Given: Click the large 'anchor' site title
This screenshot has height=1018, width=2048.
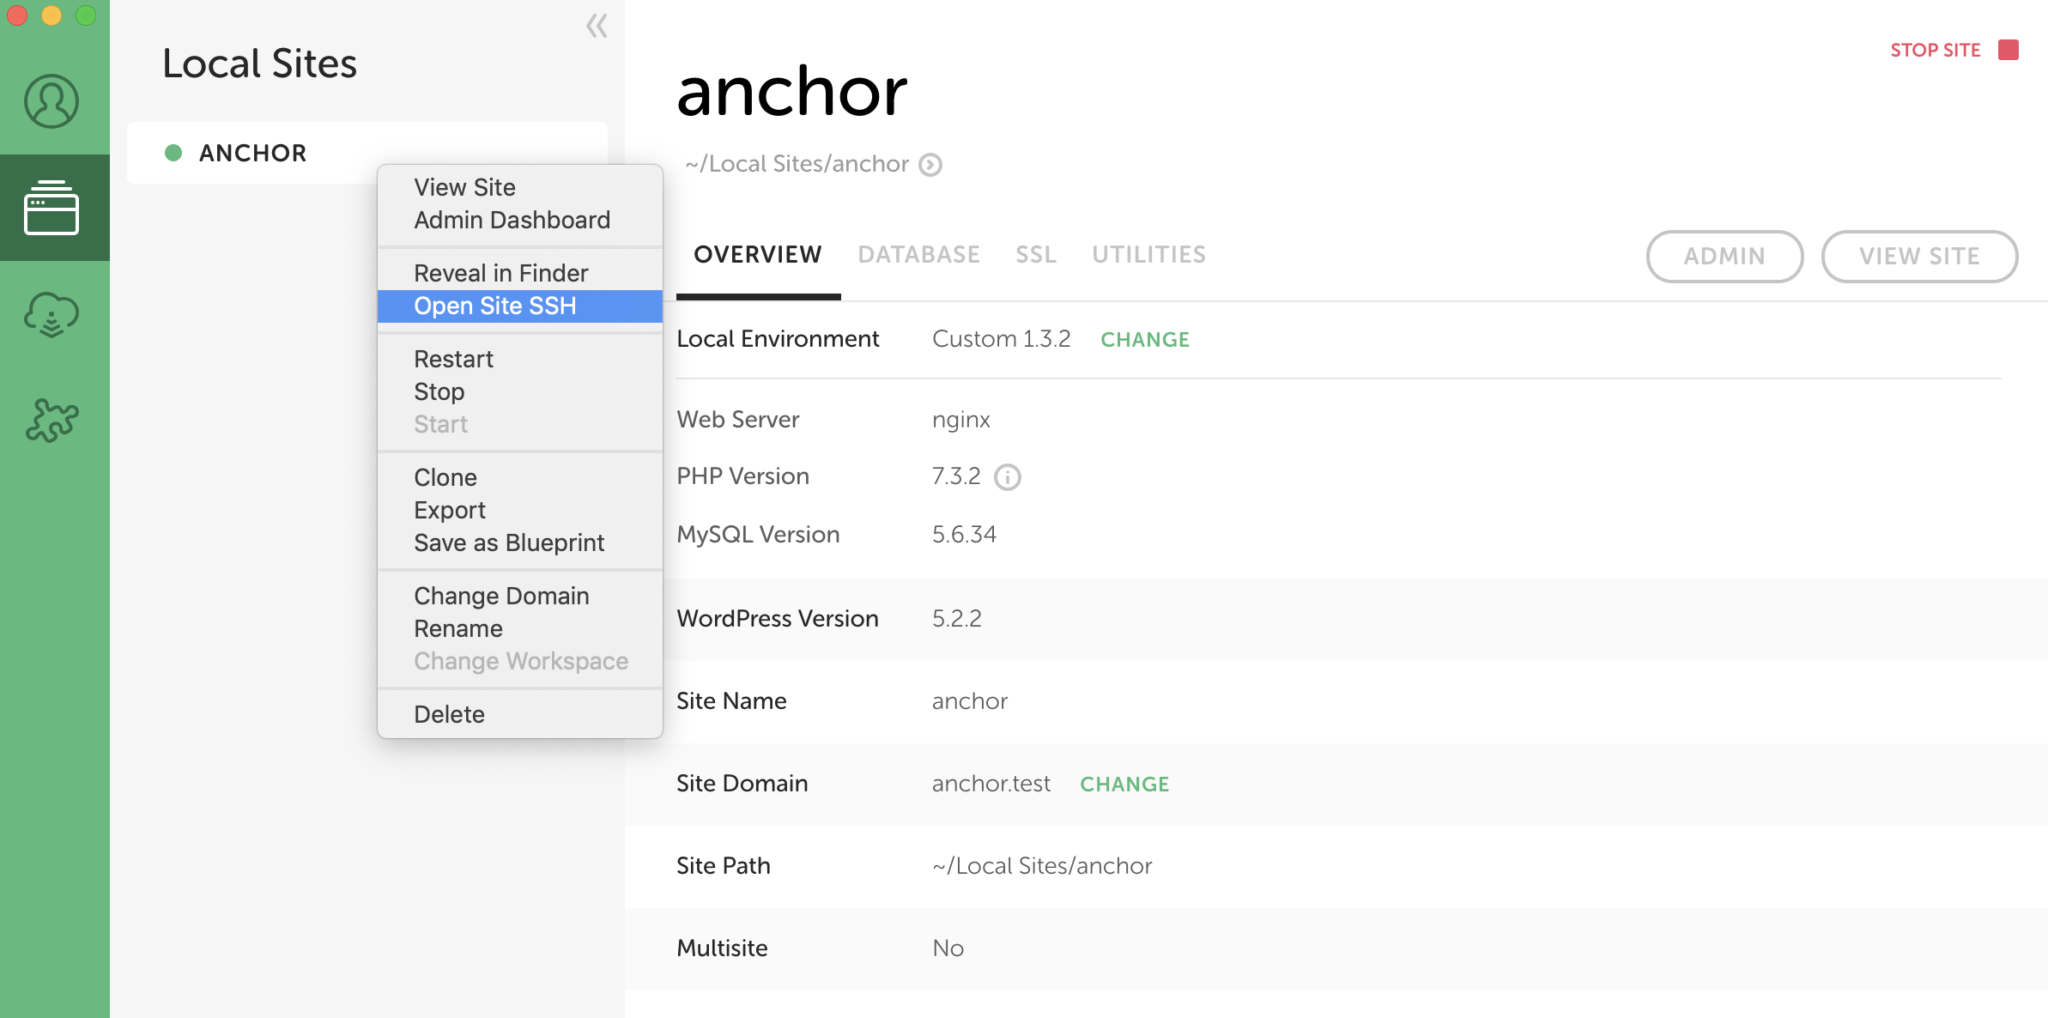Looking at the screenshot, I should coord(792,92).
